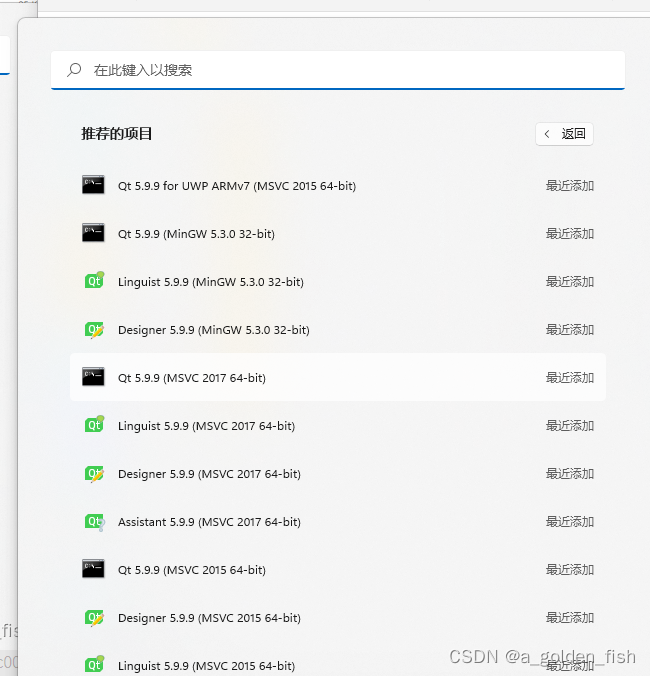Viewport: 650px width, 676px height.
Task: Click console icon for Qt 5.9.9 MSVC 2017
Action: pyautogui.click(x=93, y=377)
